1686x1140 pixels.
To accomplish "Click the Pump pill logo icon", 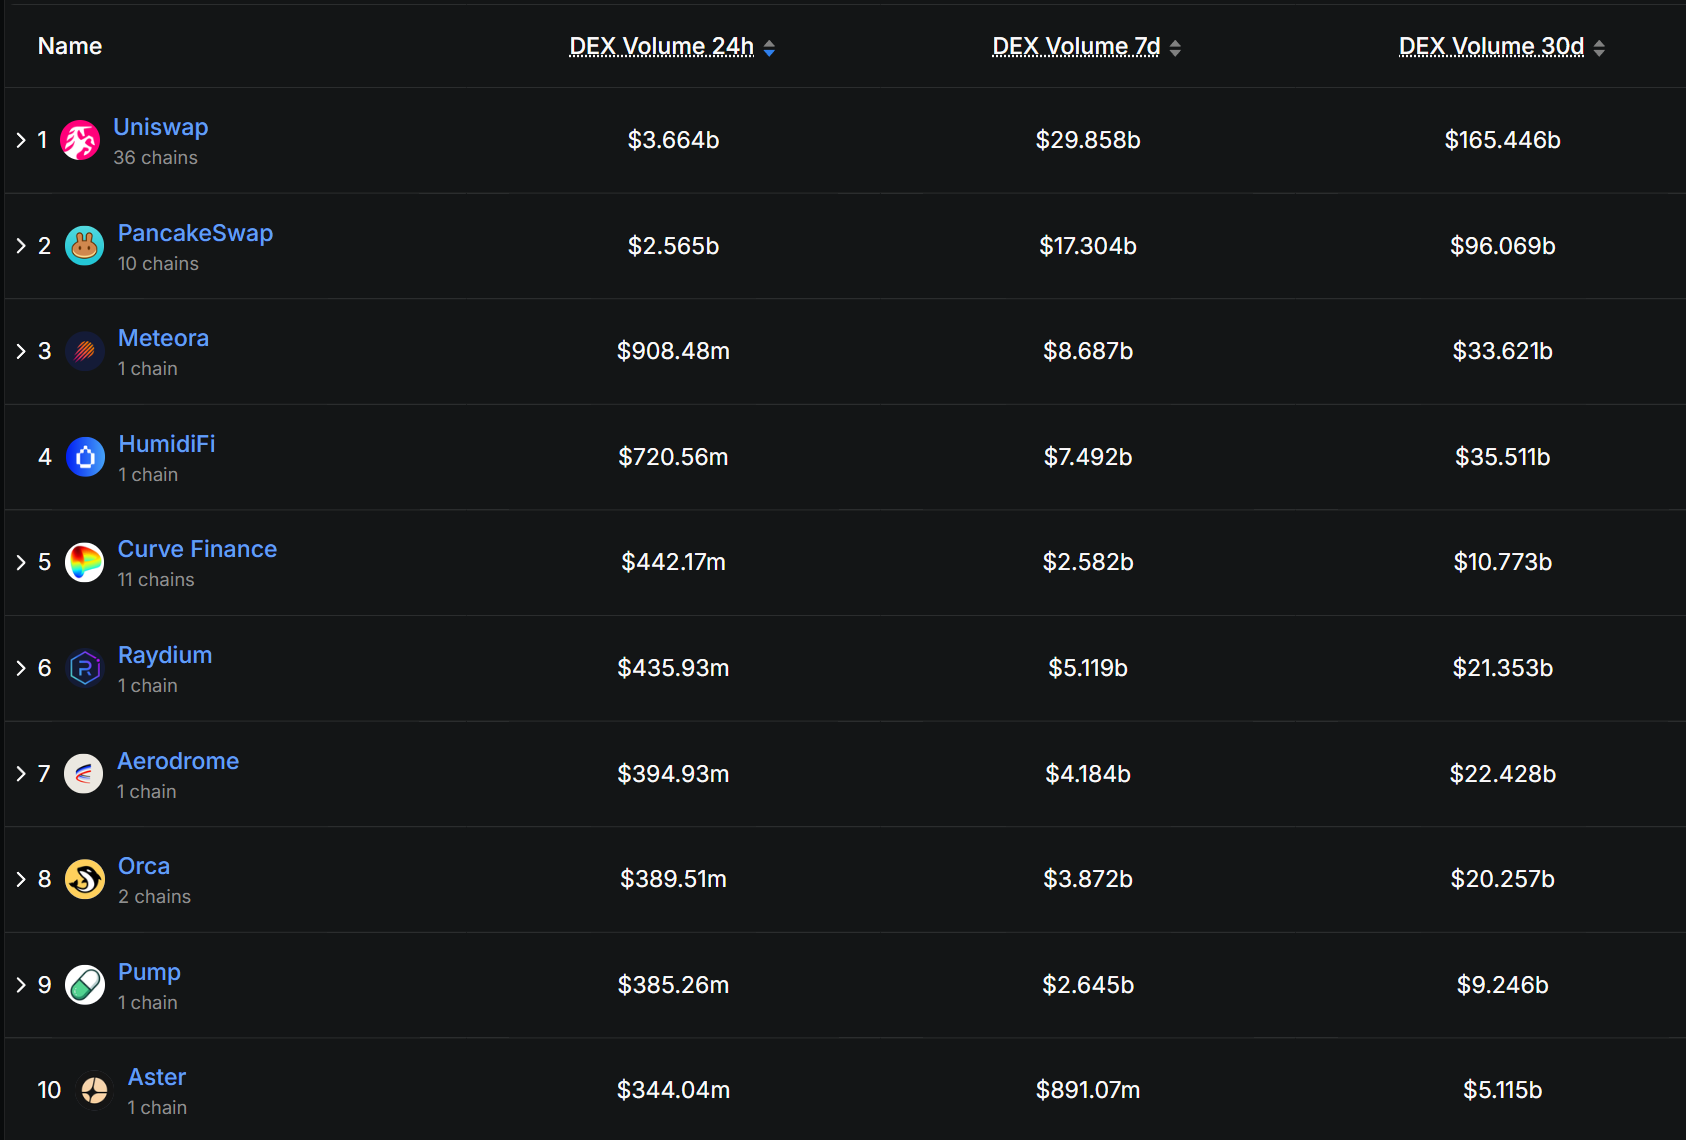I will (x=85, y=985).
